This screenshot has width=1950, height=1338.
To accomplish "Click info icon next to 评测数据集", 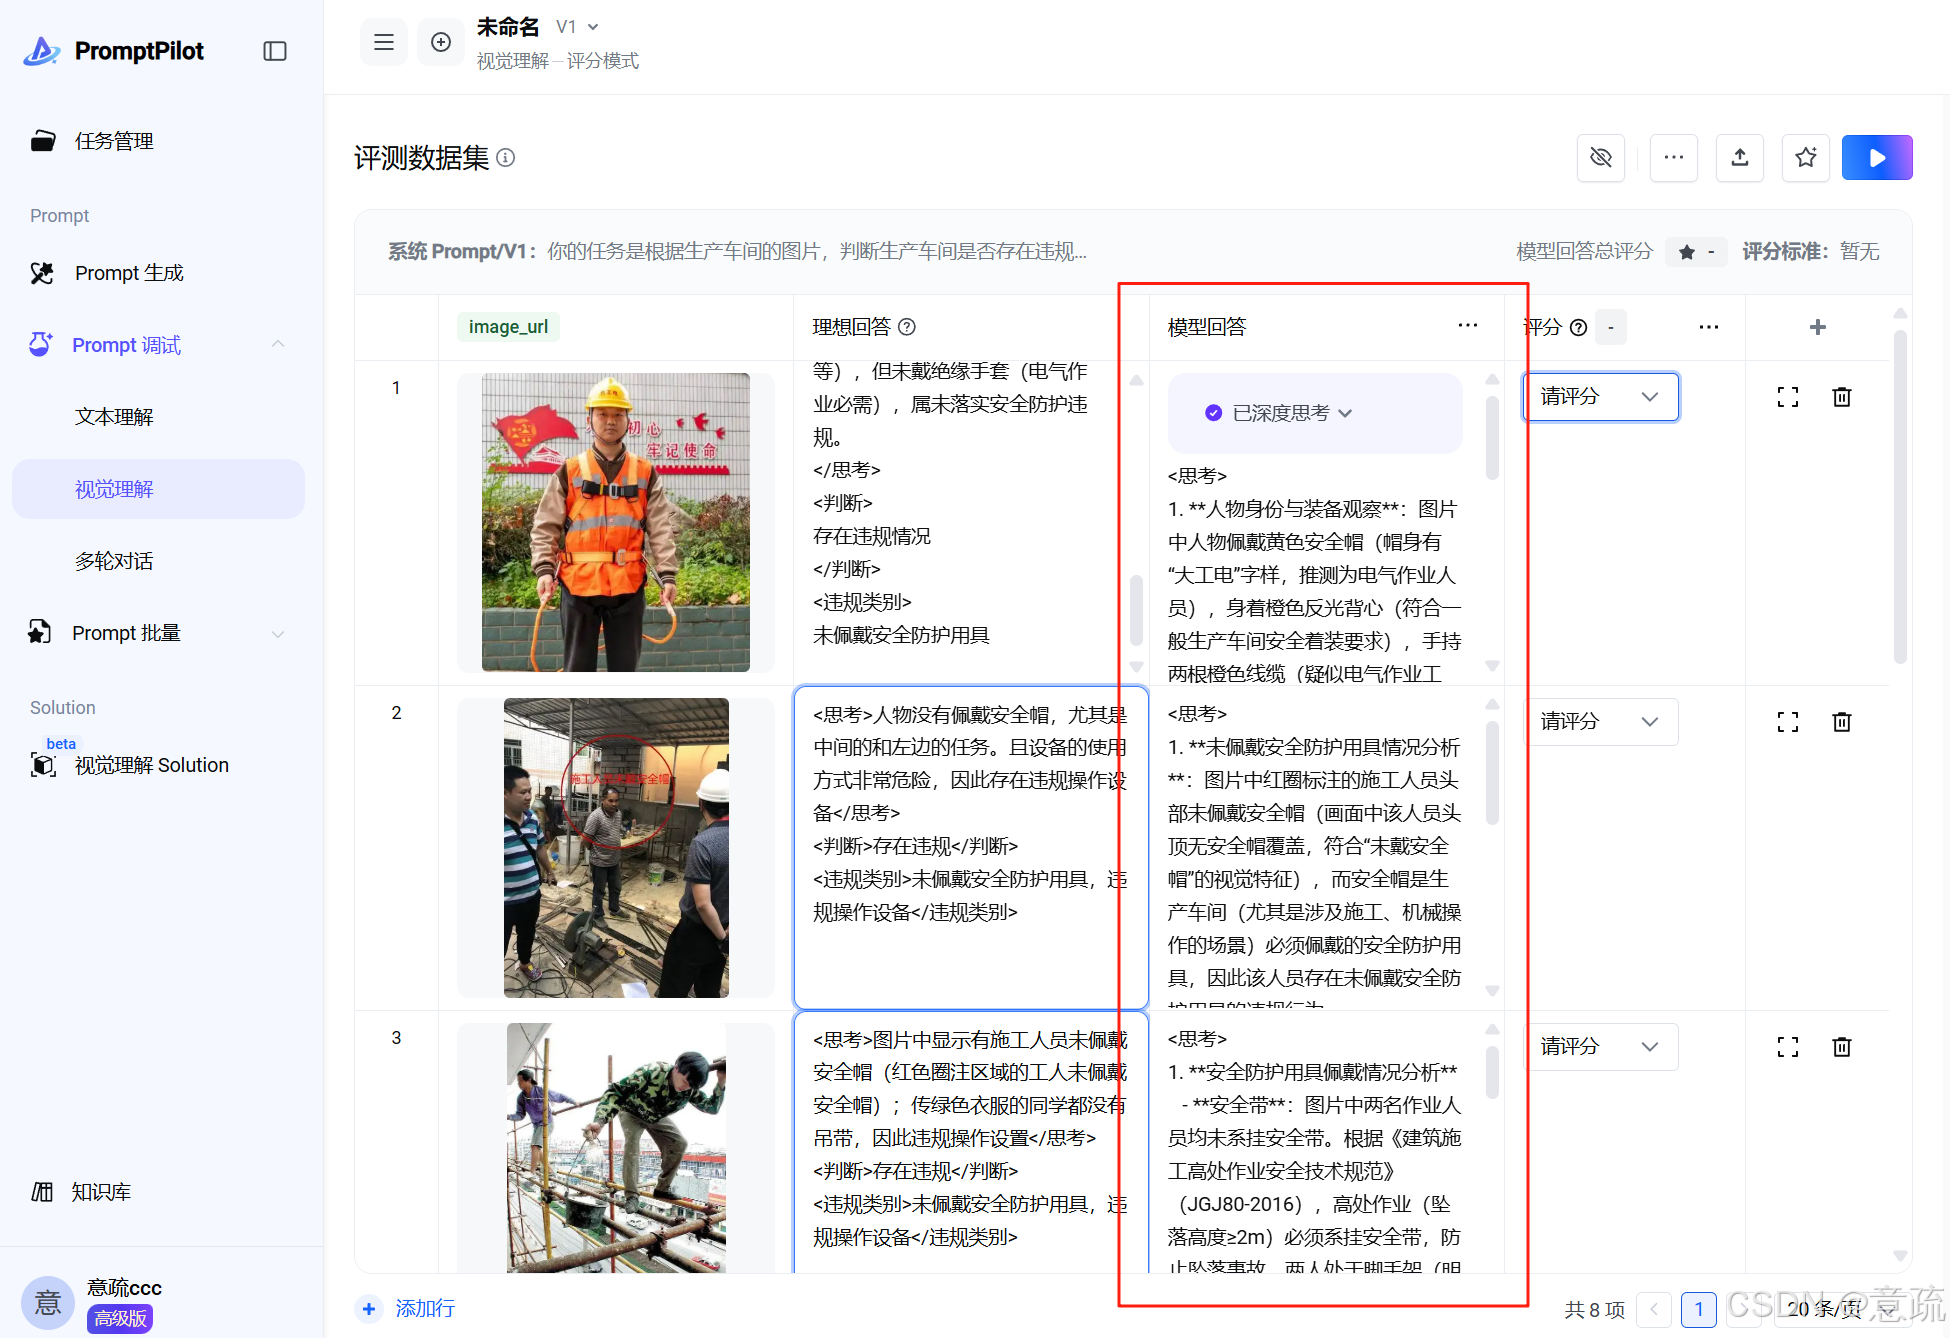I will pyautogui.click(x=506, y=158).
